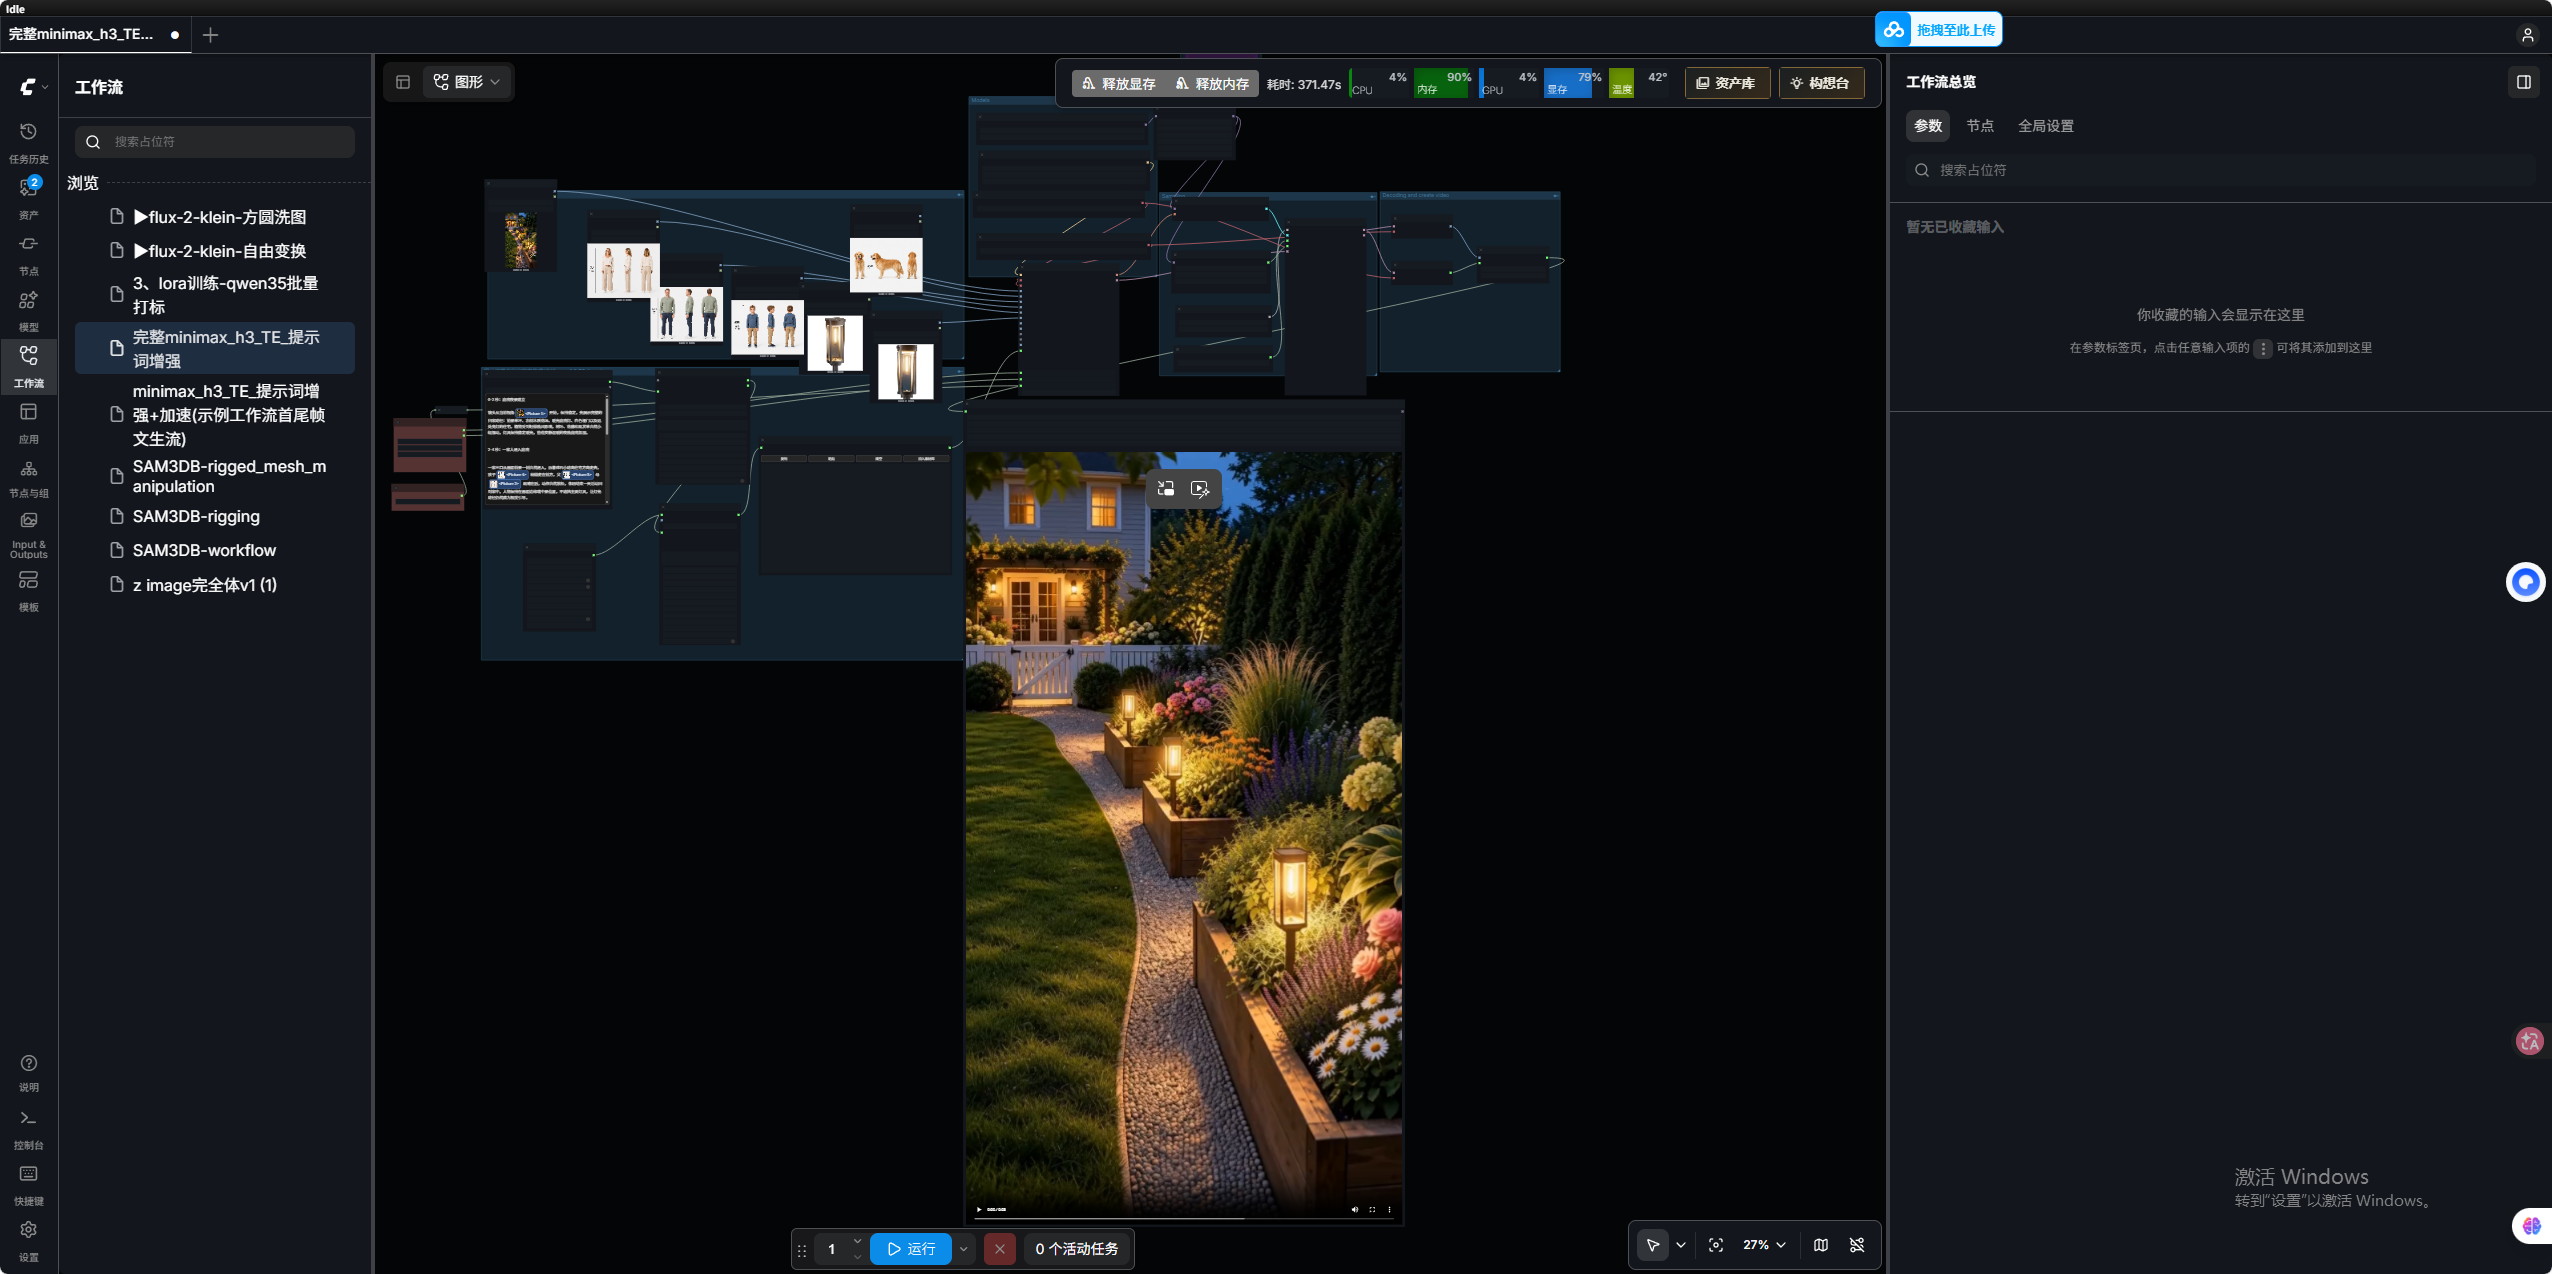Toggle the minimap icon in bottom toolbar
Image resolution: width=2552 pixels, height=1274 pixels.
[1821, 1245]
